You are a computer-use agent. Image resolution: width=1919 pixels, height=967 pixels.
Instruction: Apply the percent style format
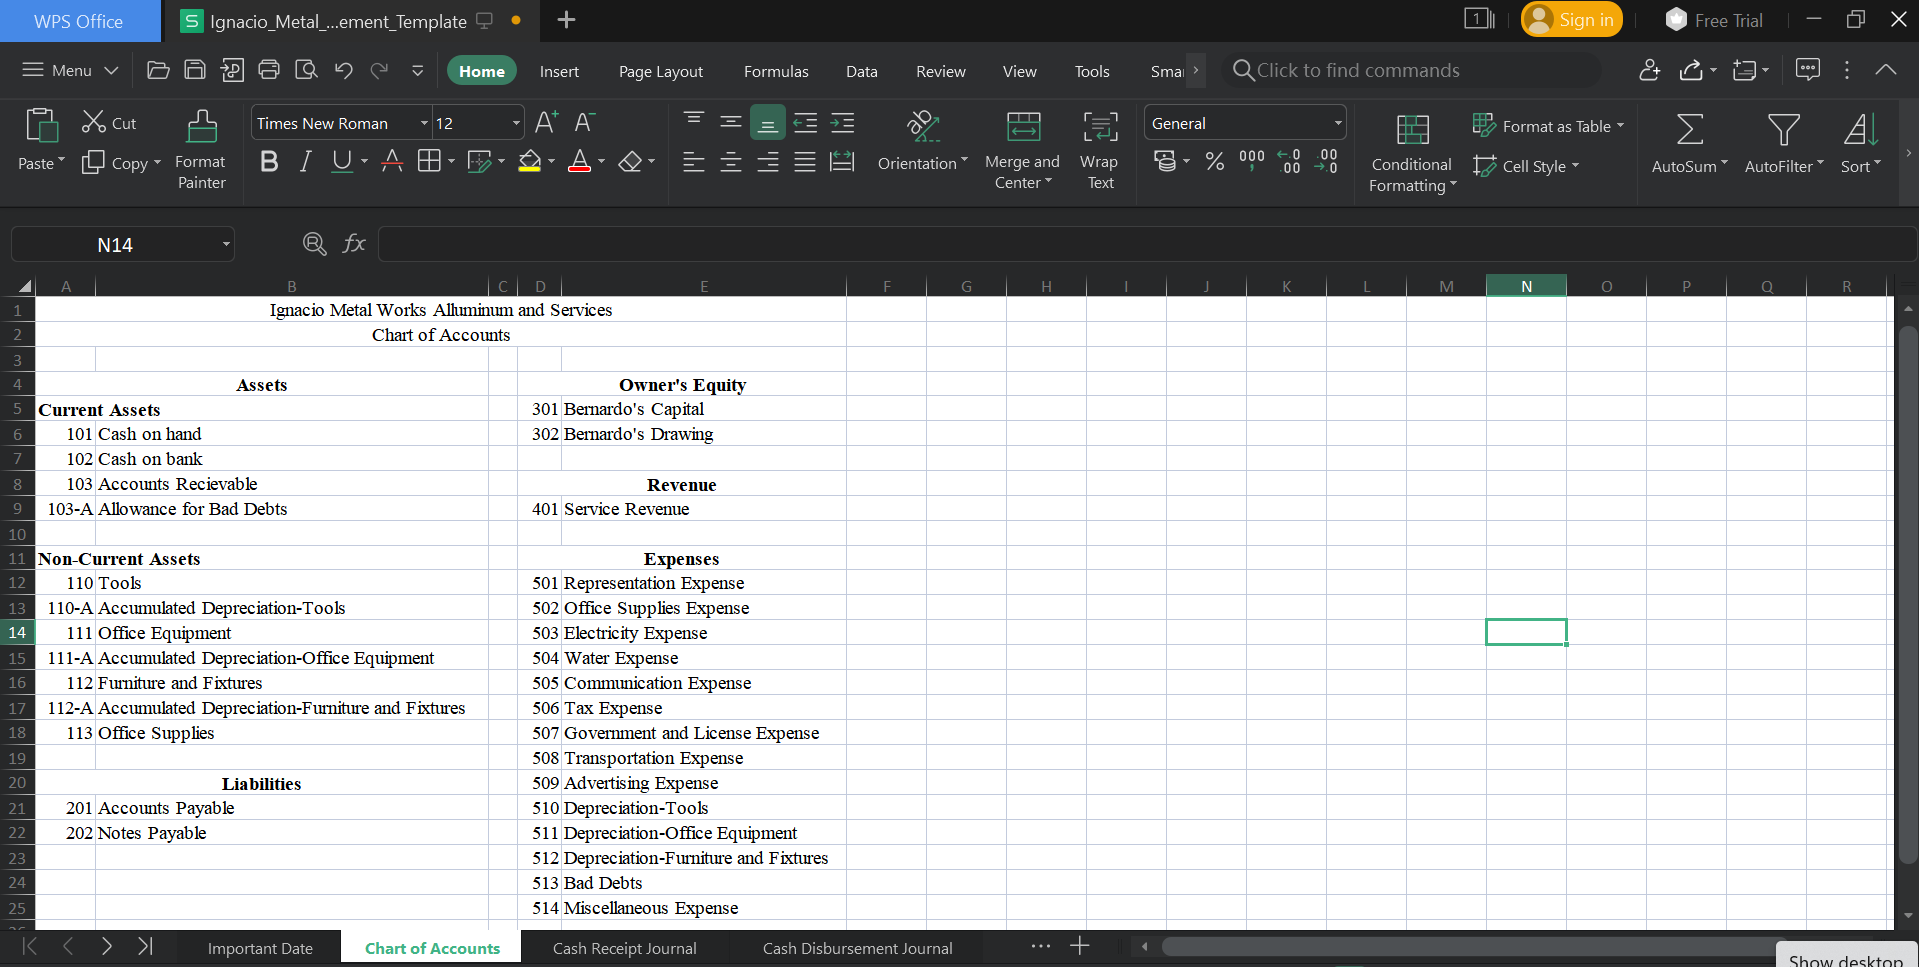[1215, 161]
